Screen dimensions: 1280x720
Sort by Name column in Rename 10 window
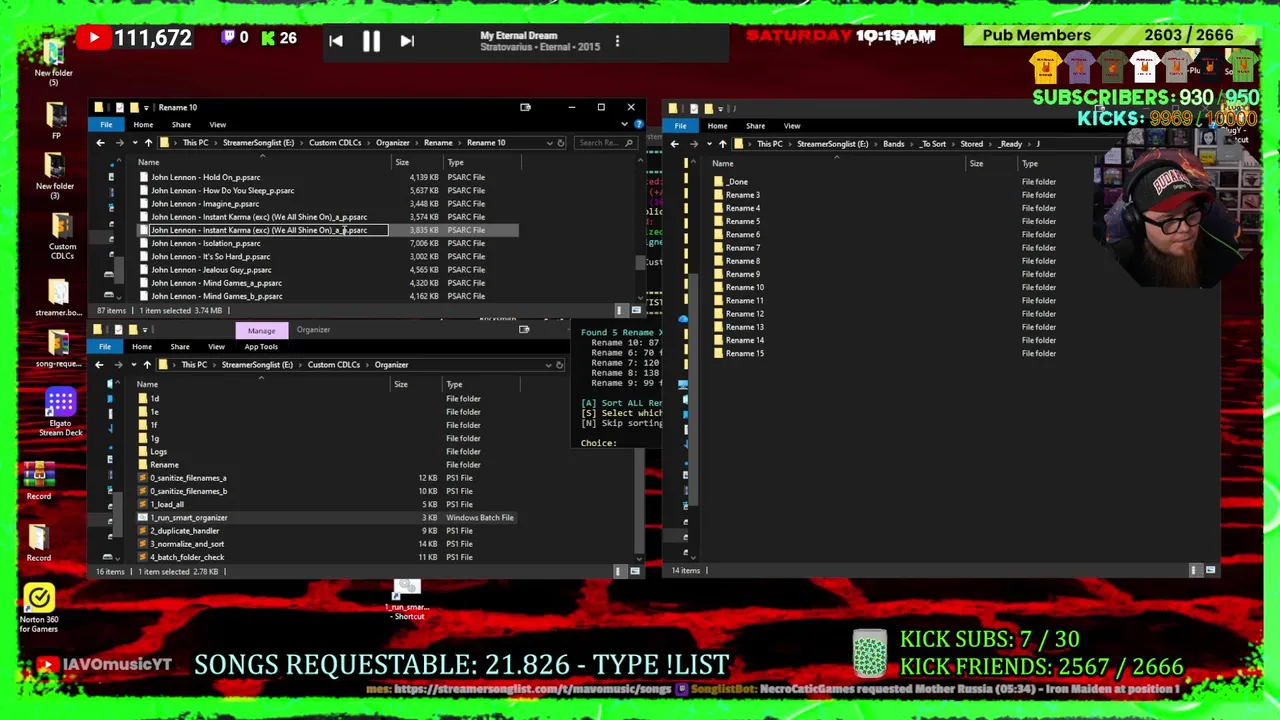pyautogui.click(x=148, y=162)
